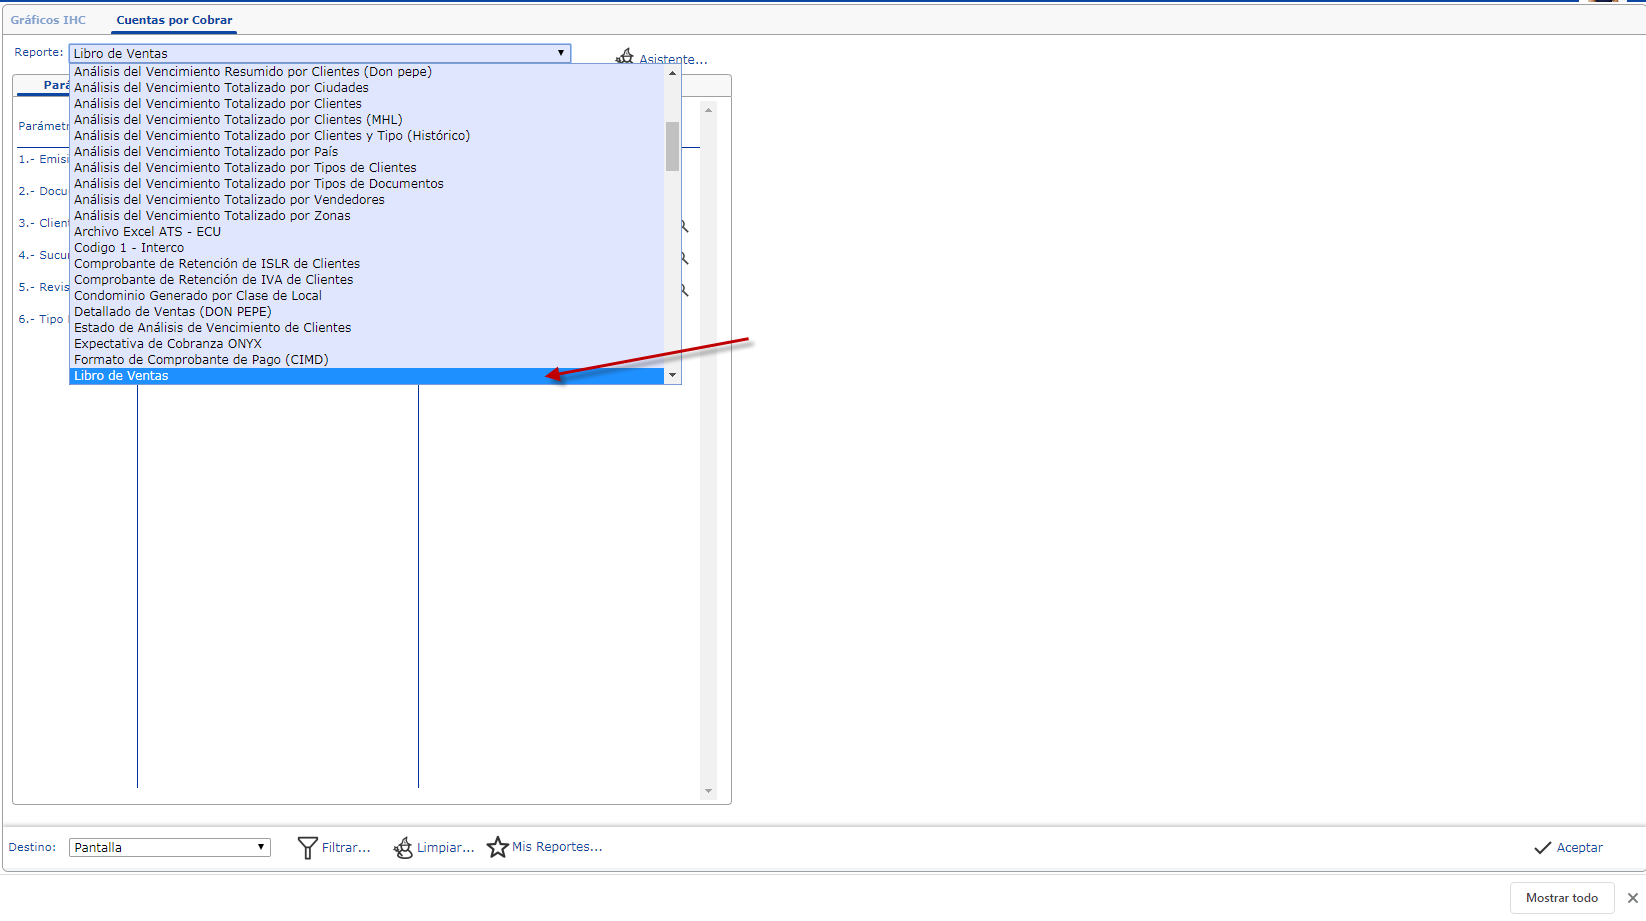1646x921 pixels.
Task: Choose Formato de Comprobante de Pago (CIMD)
Action: 366,360
